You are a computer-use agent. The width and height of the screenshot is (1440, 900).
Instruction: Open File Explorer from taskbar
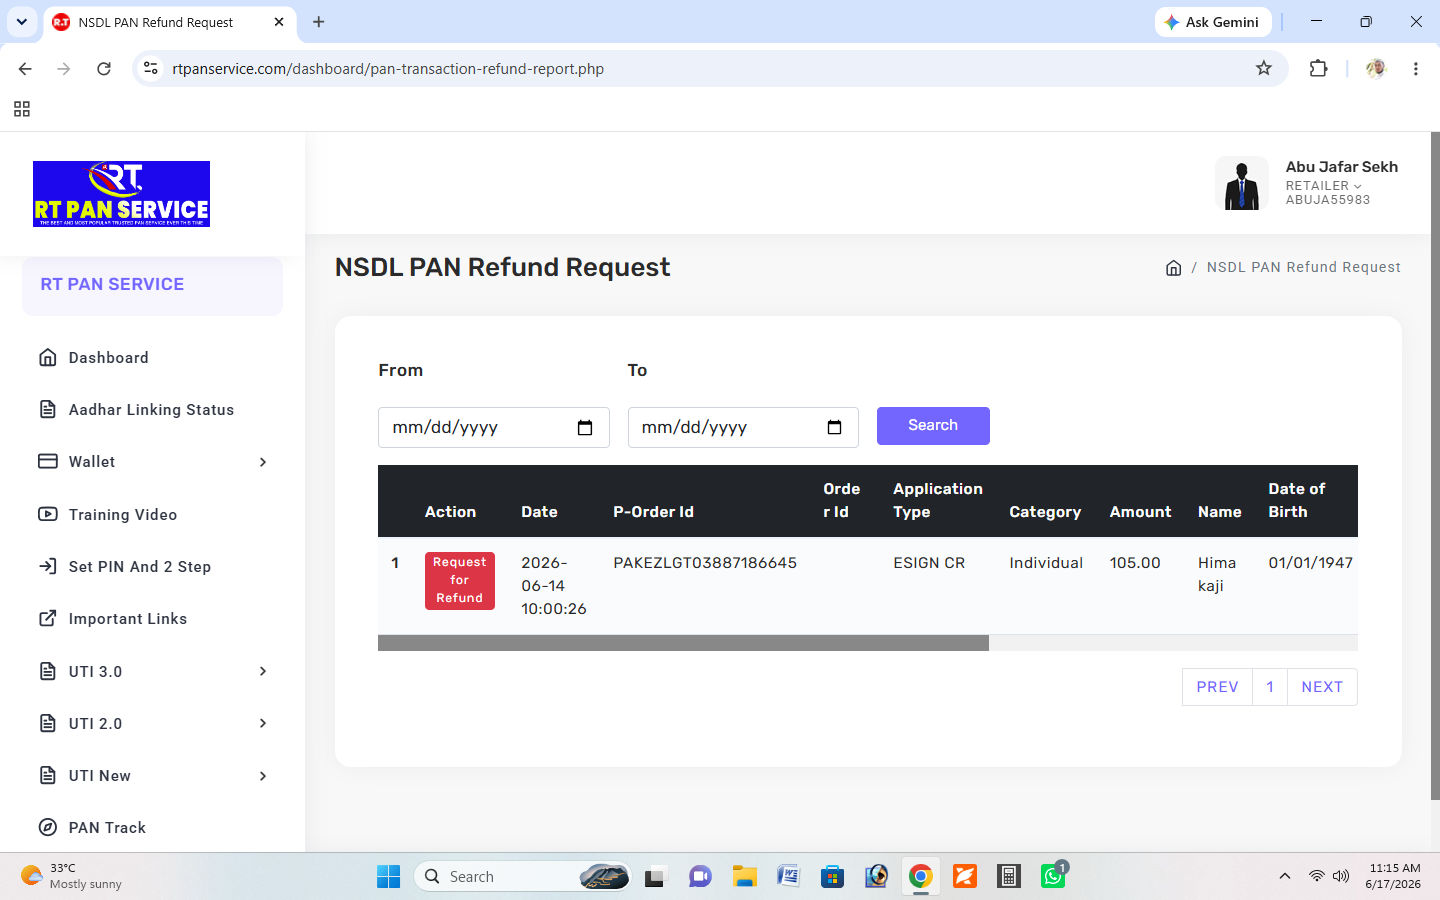[x=744, y=877]
